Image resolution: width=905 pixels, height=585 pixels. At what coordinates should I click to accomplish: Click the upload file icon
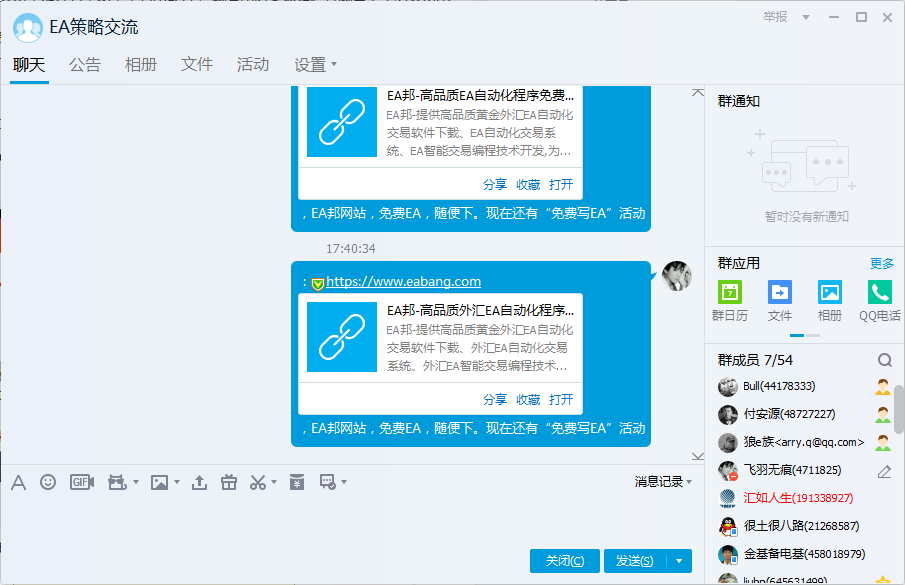tap(199, 482)
